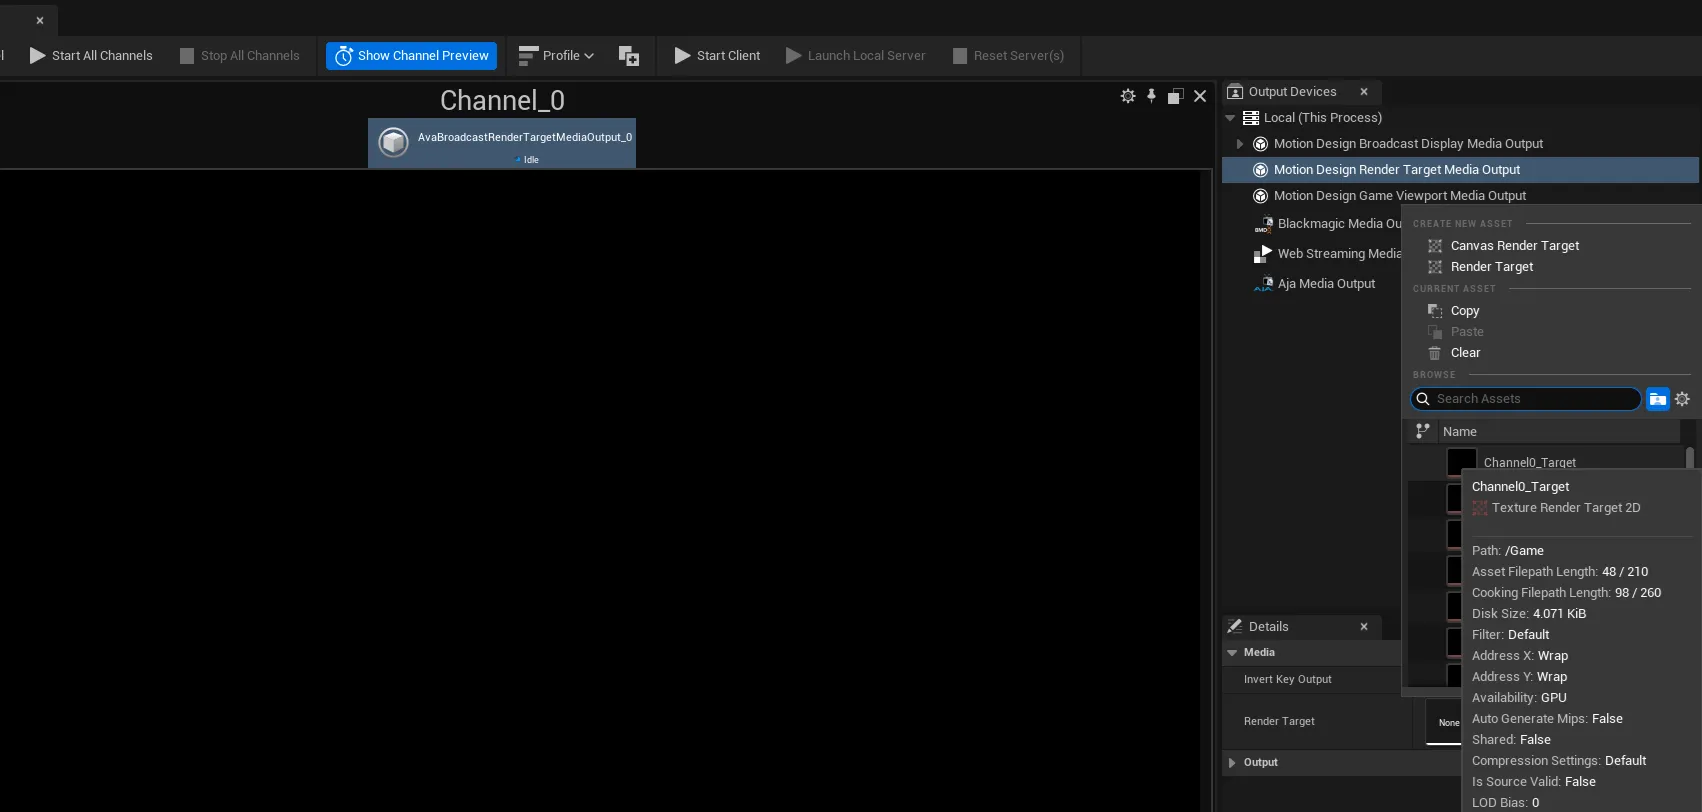Click the add channel icon beside Profile
This screenshot has height=812, width=1702.
pos(629,56)
